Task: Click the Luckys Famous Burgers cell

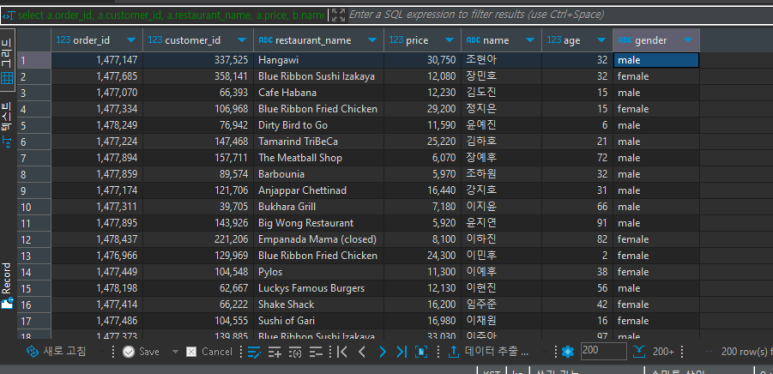Action: pos(318,288)
